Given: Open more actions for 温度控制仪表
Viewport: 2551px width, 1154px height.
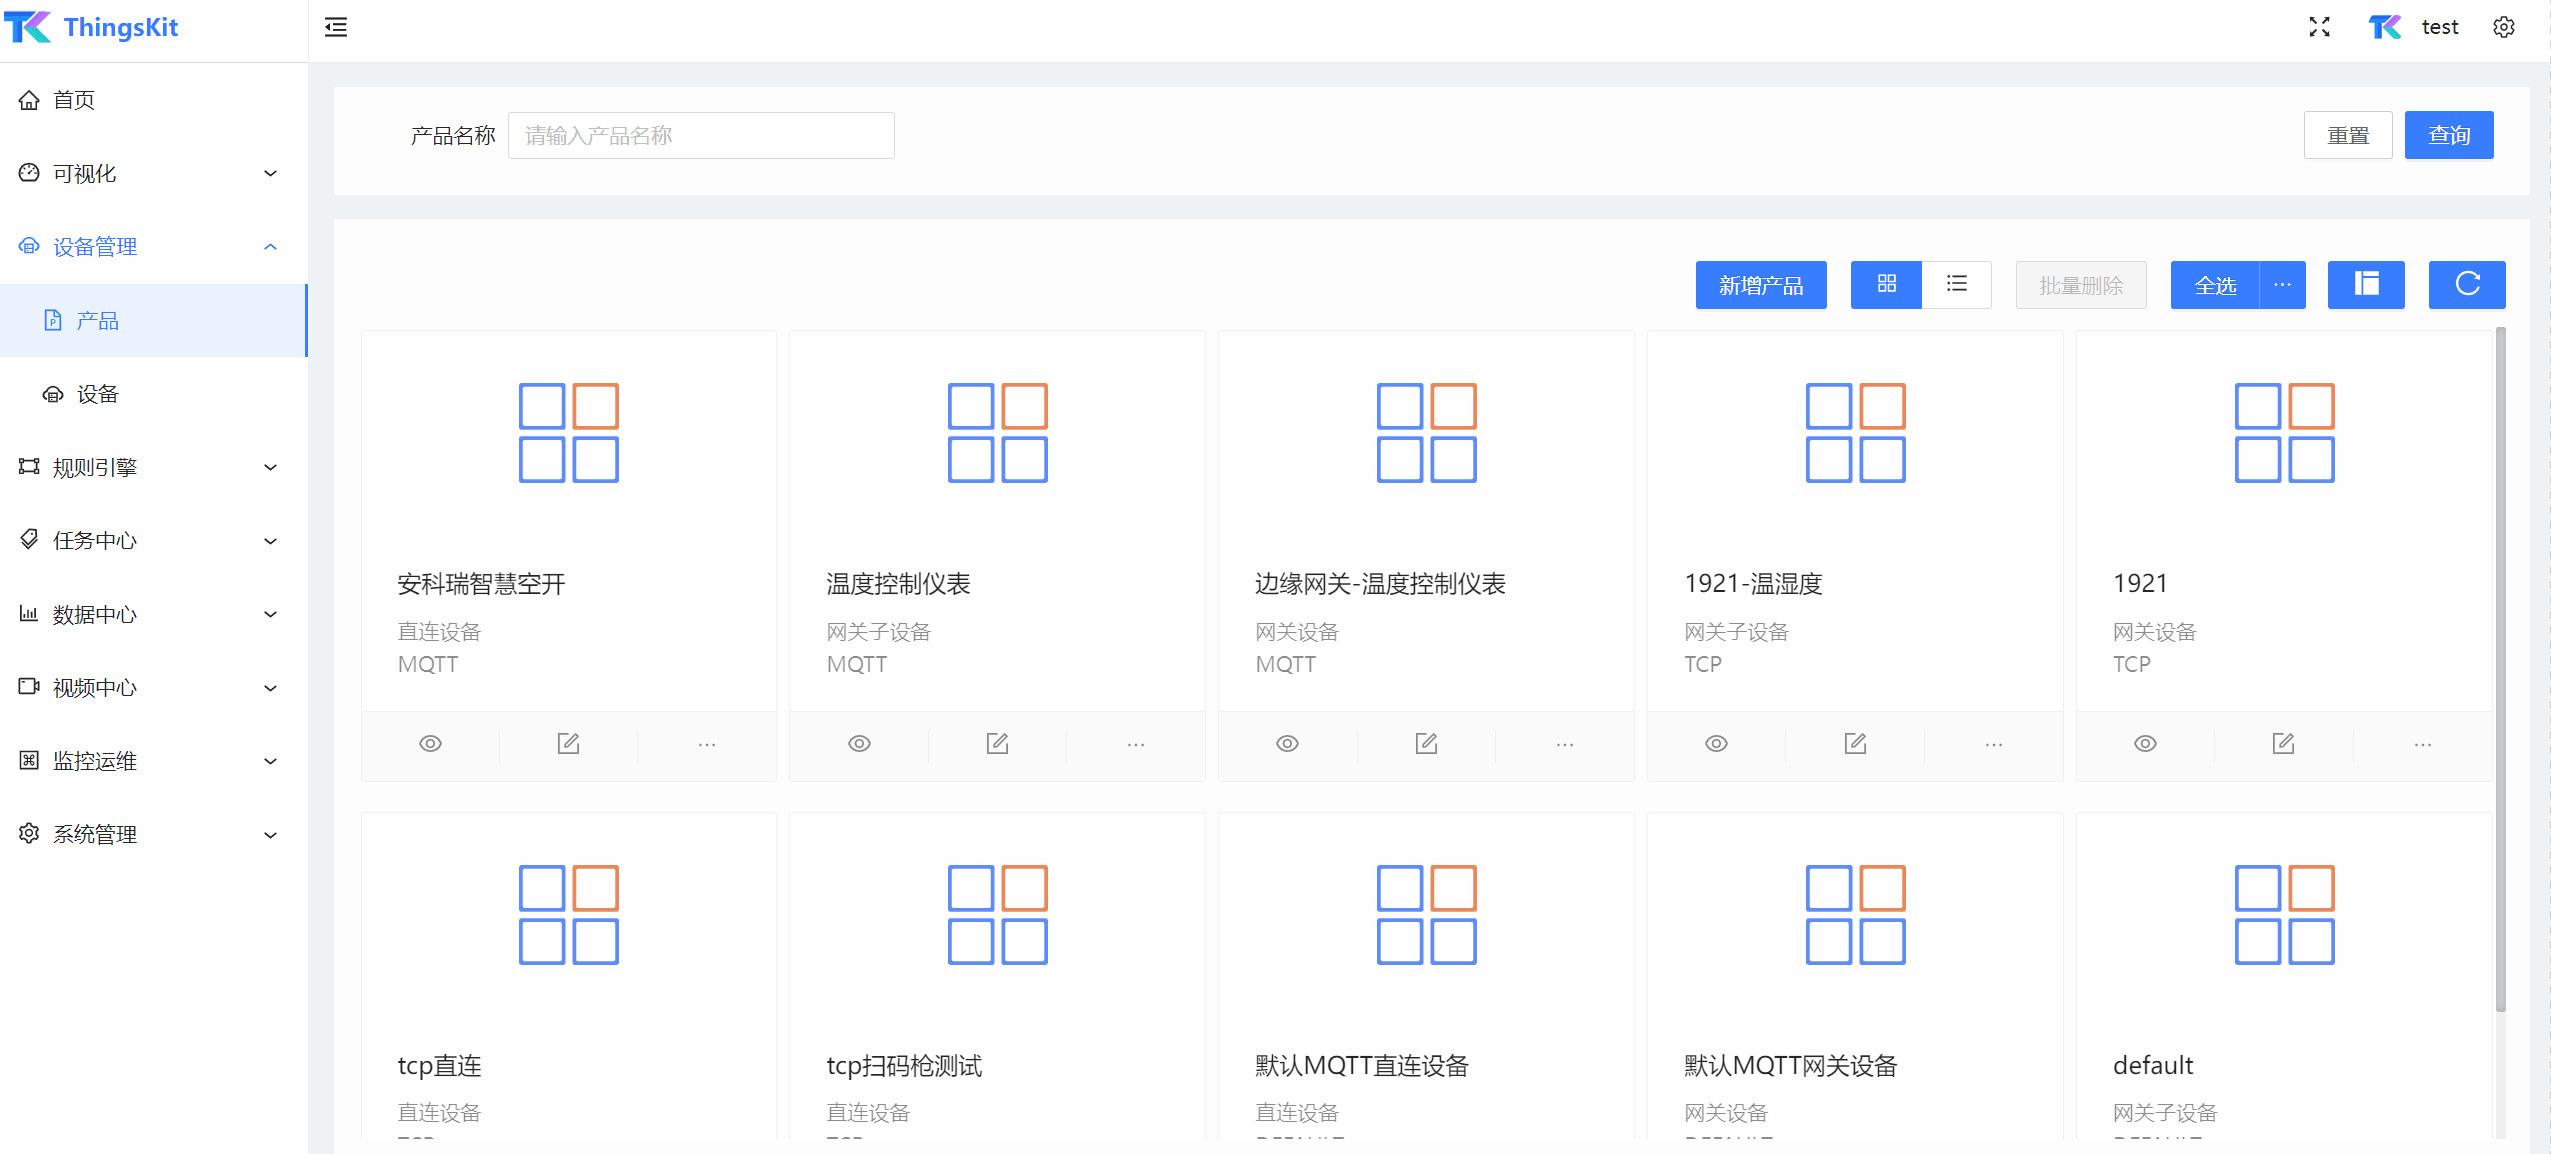Looking at the screenshot, I should pyautogui.click(x=1135, y=744).
